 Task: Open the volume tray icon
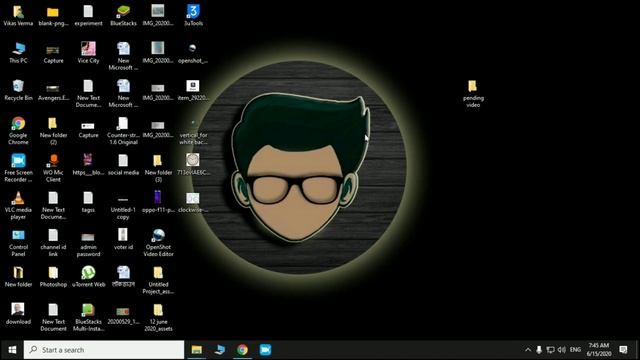point(562,350)
